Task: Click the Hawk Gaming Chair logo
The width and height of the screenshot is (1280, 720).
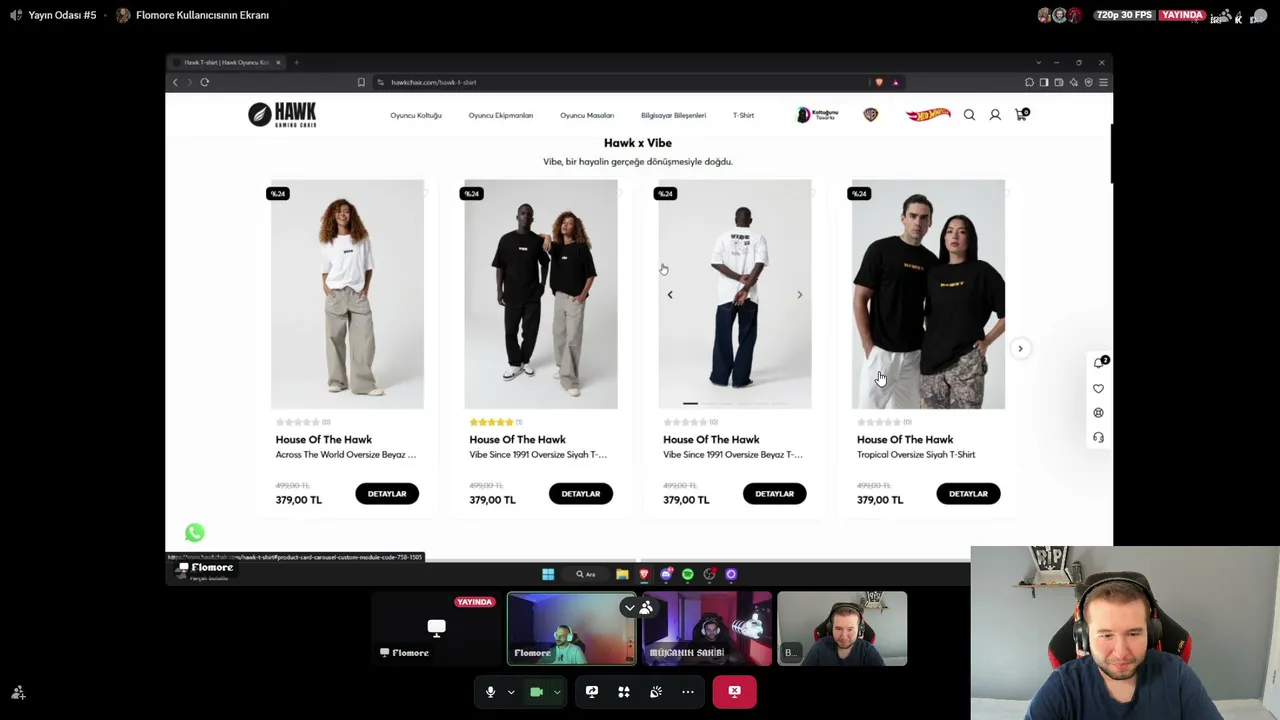Action: click(x=283, y=115)
